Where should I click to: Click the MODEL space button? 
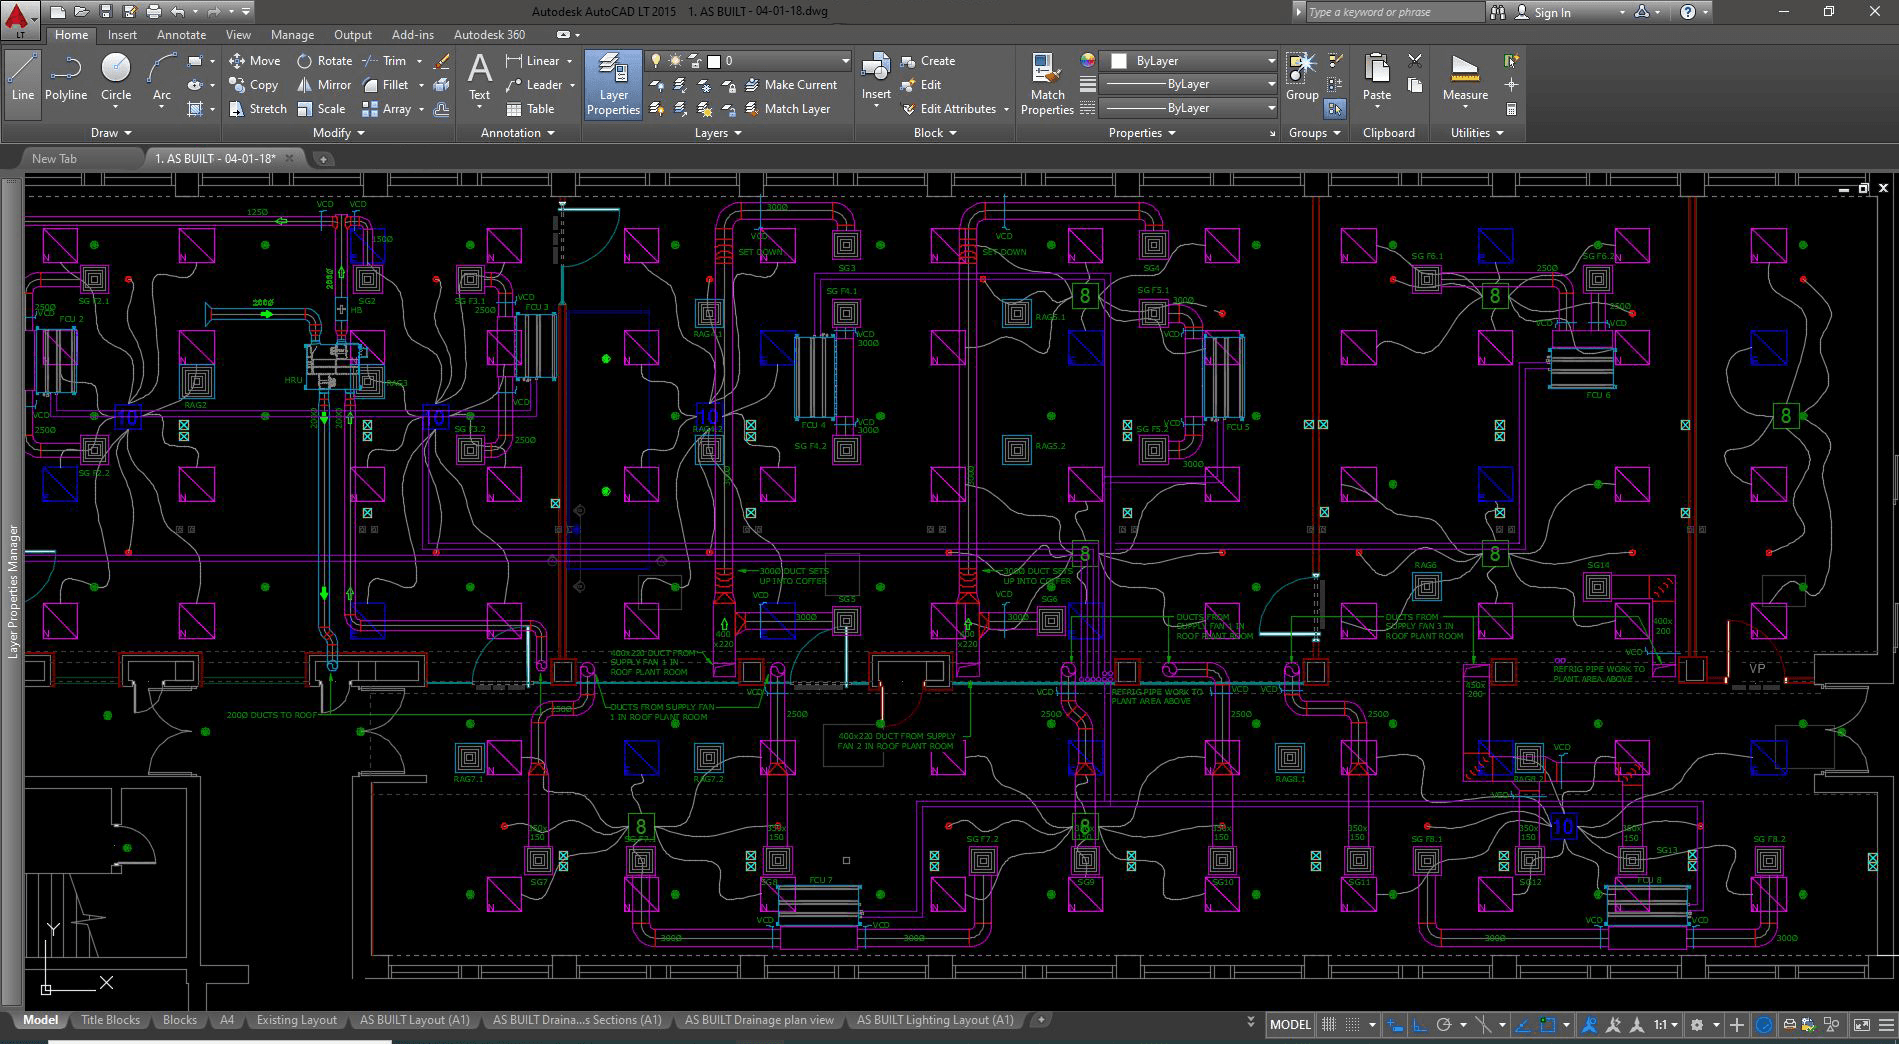point(1289,1024)
